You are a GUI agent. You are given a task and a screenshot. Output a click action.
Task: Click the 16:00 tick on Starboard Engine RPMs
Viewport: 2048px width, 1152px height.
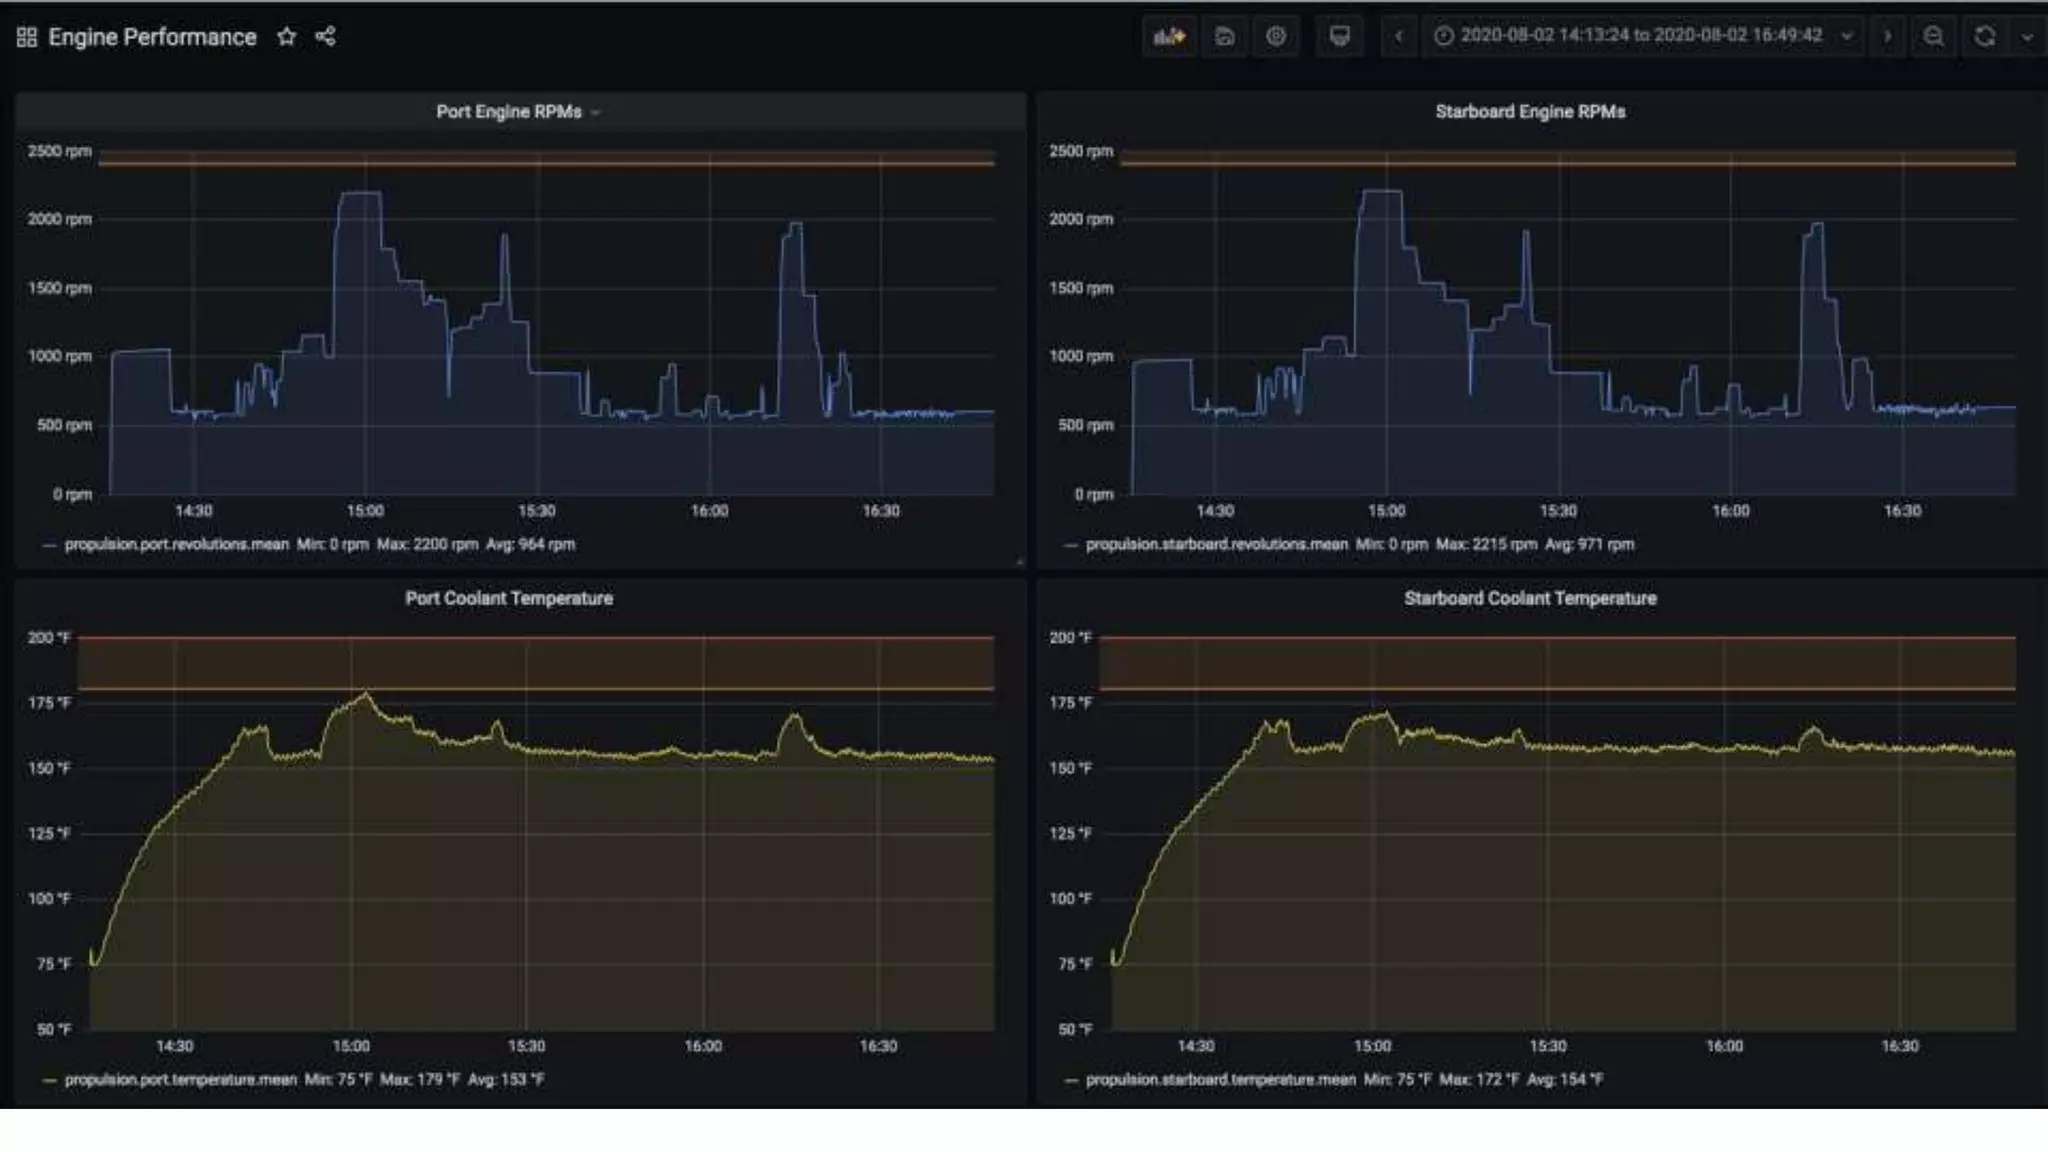1731,511
